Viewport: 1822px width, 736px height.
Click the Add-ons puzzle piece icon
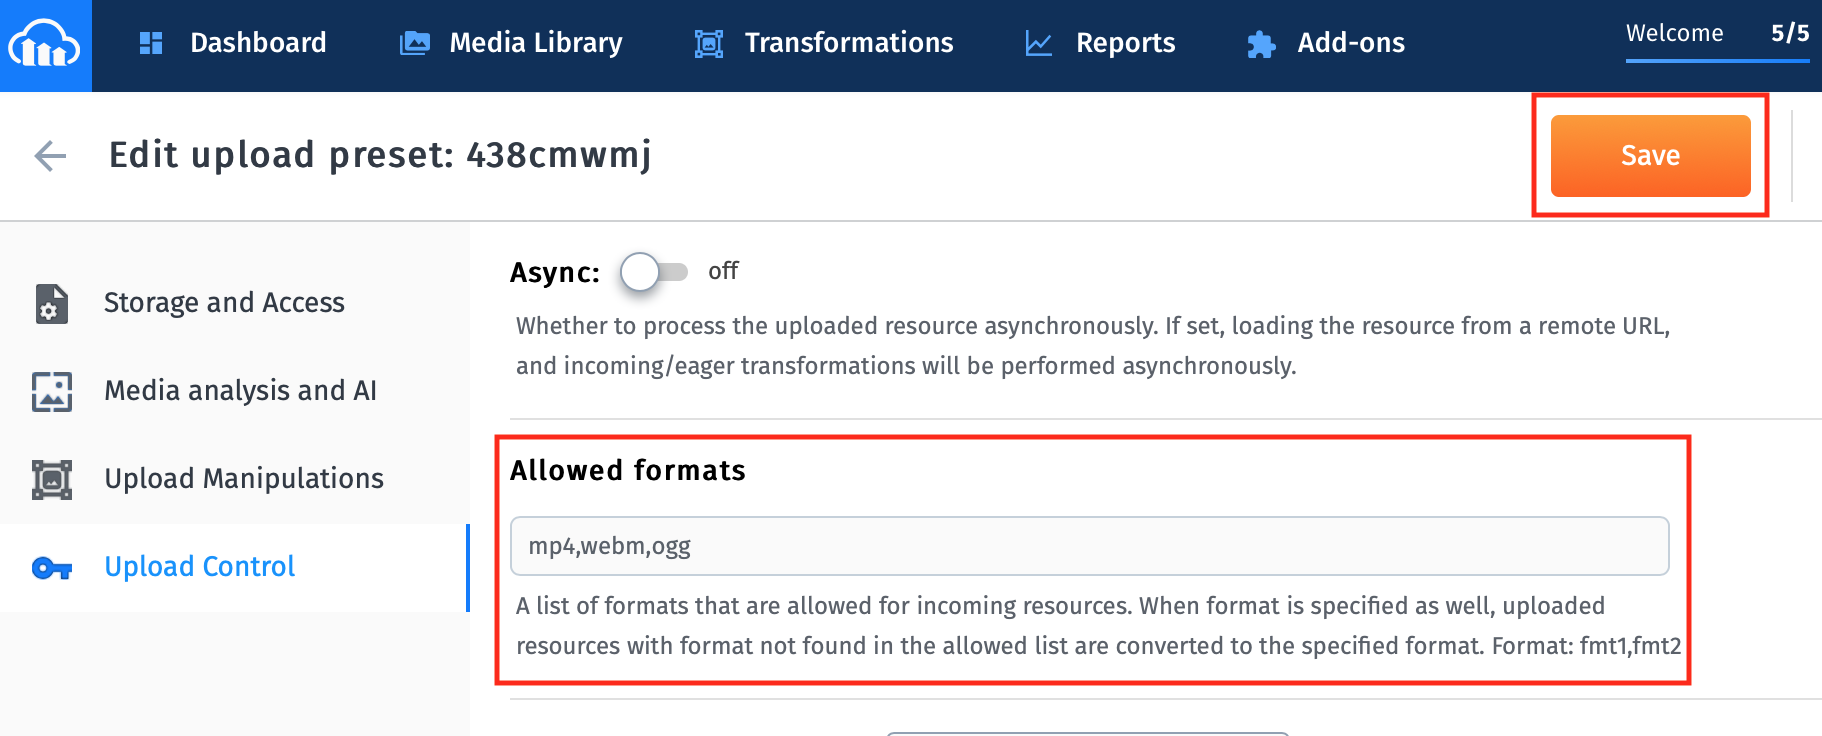1261,44
